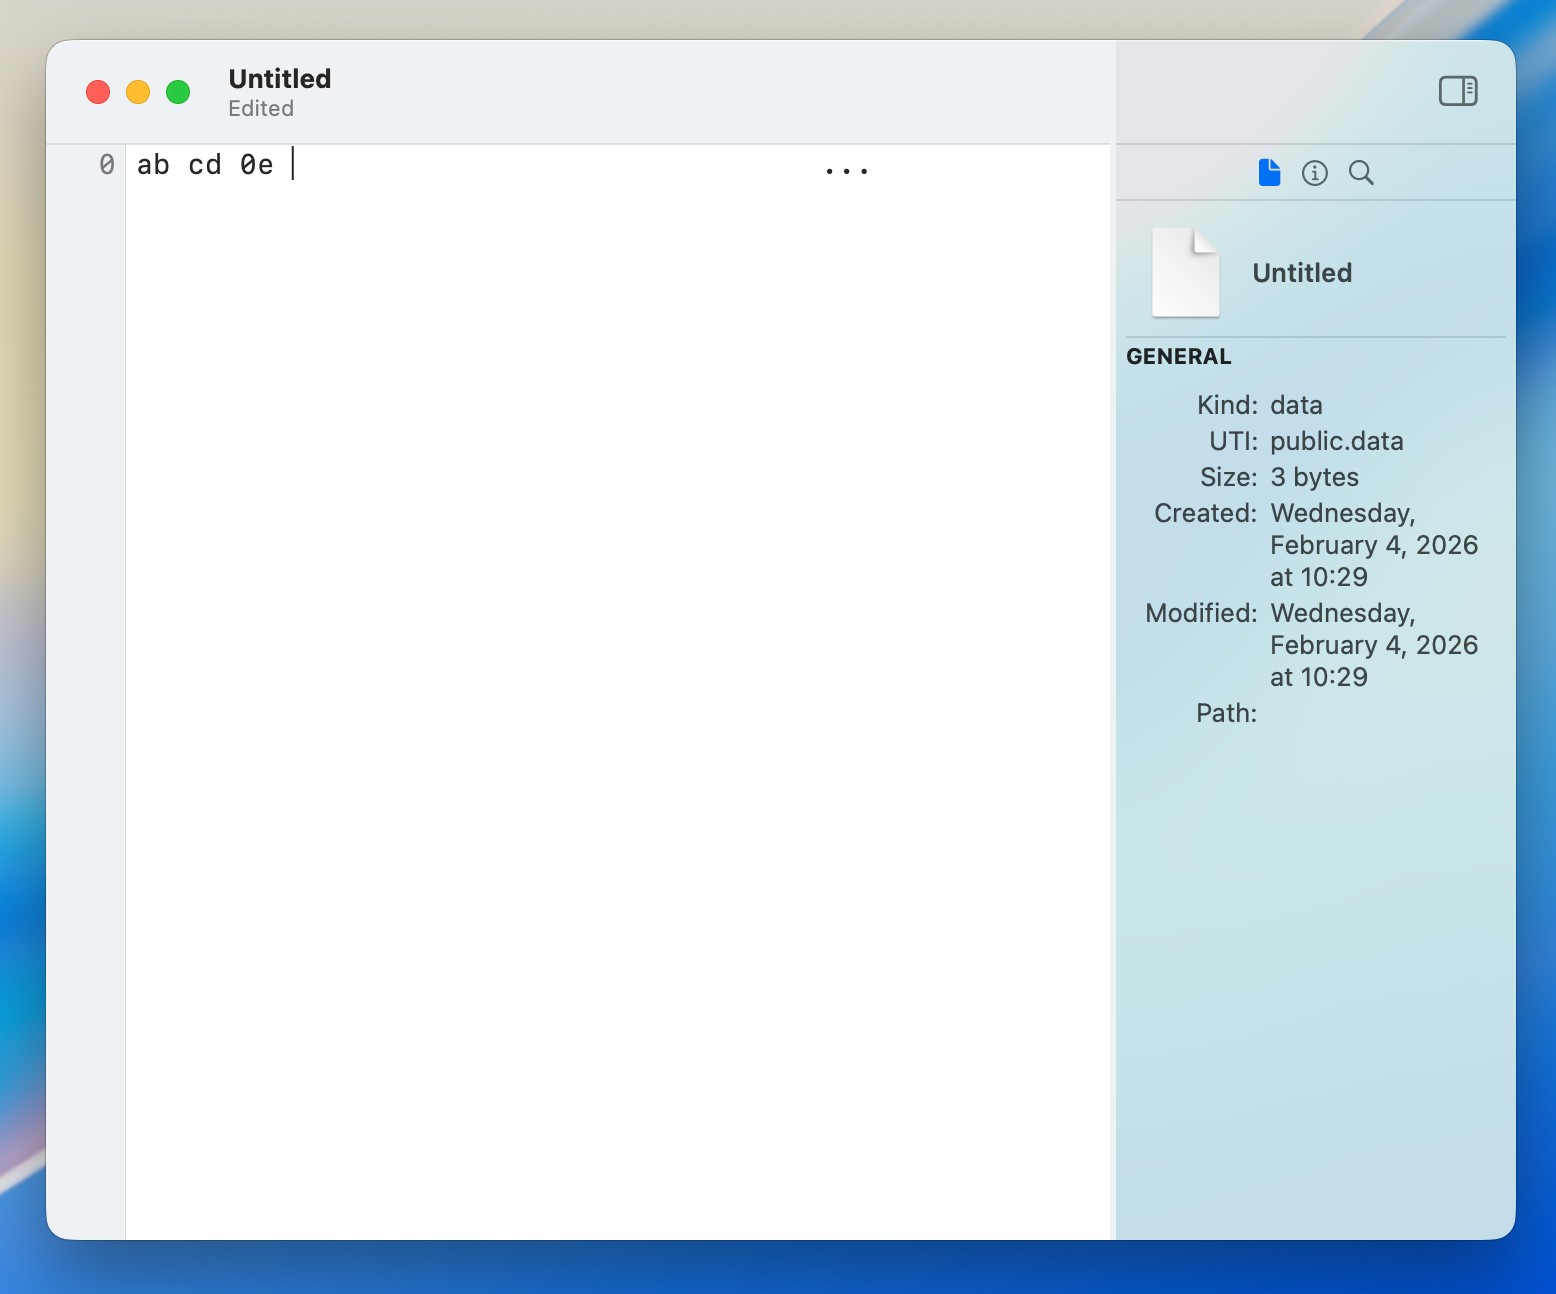Click the ASCII dots text column
1556x1294 pixels.
pos(846,171)
